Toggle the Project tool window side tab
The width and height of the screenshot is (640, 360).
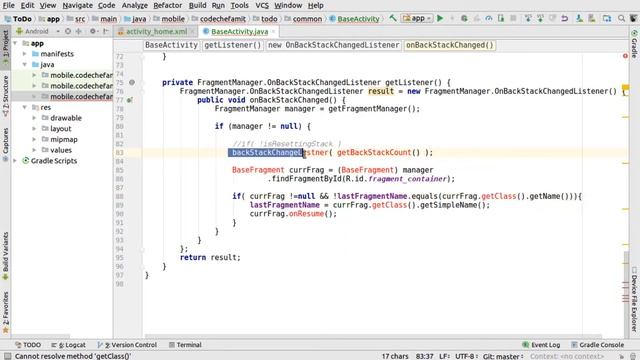click(5, 47)
